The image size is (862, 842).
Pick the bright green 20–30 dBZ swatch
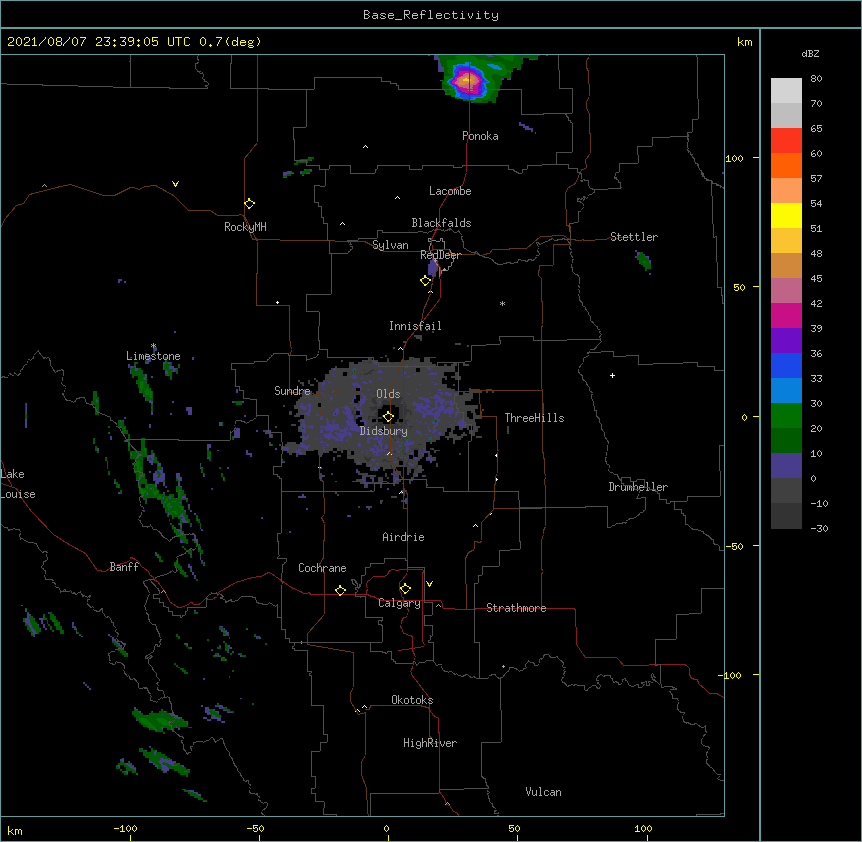[x=786, y=416]
